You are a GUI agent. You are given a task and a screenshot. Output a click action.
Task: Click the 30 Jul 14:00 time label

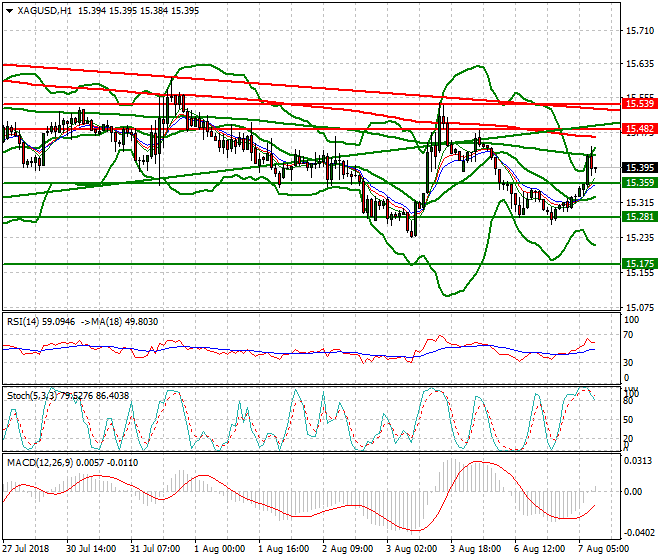pyautogui.click(x=91, y=549)
